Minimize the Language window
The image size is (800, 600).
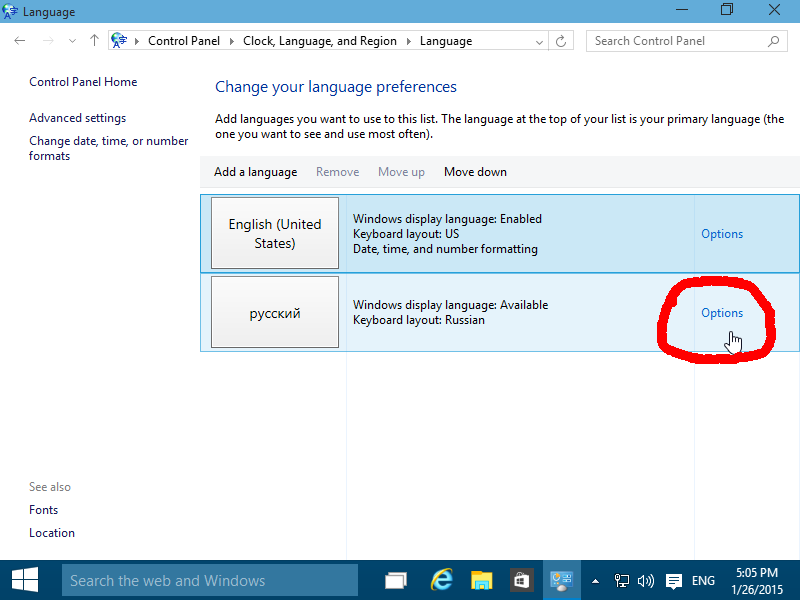coord(682,10)
